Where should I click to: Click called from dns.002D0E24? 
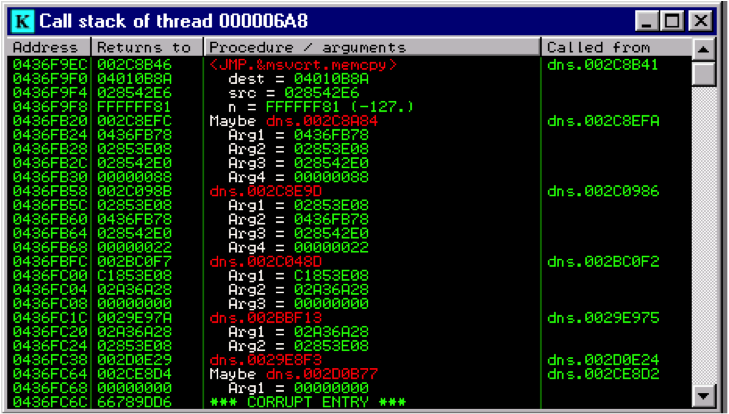603,360
